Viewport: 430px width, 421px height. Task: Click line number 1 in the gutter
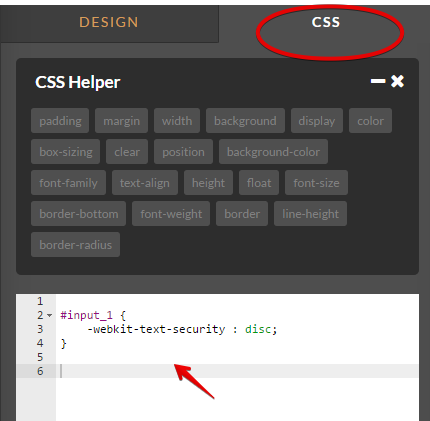(40, 301)
